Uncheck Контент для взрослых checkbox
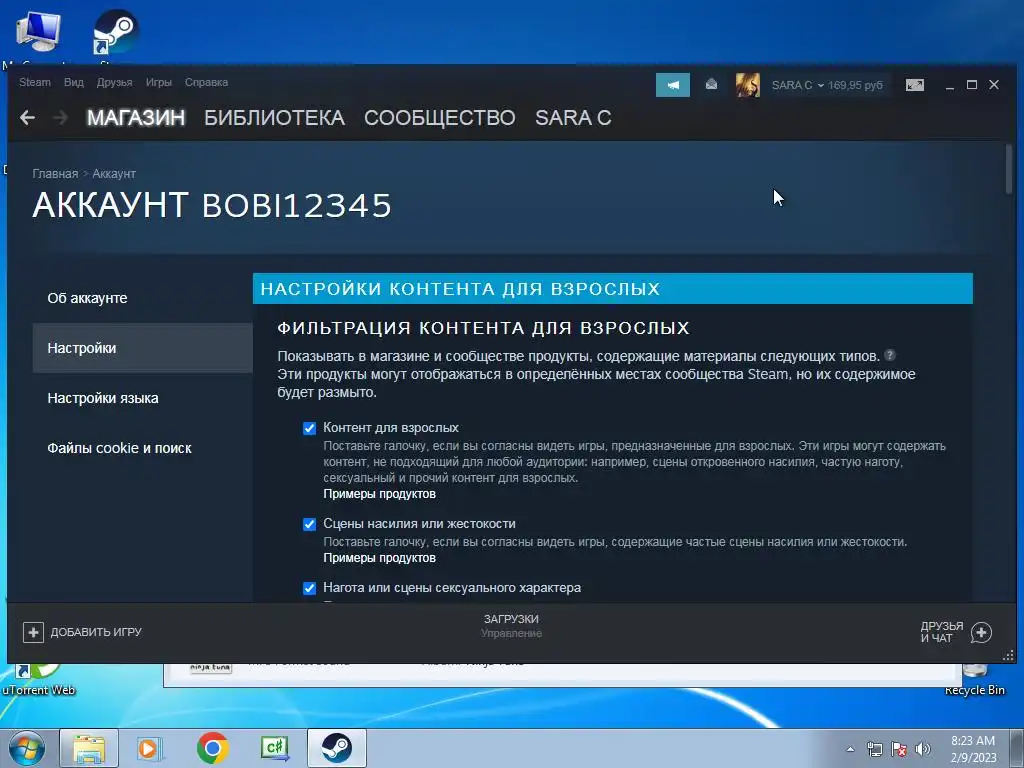This screenshot has height=768, width=1024. tap(310, 428)
